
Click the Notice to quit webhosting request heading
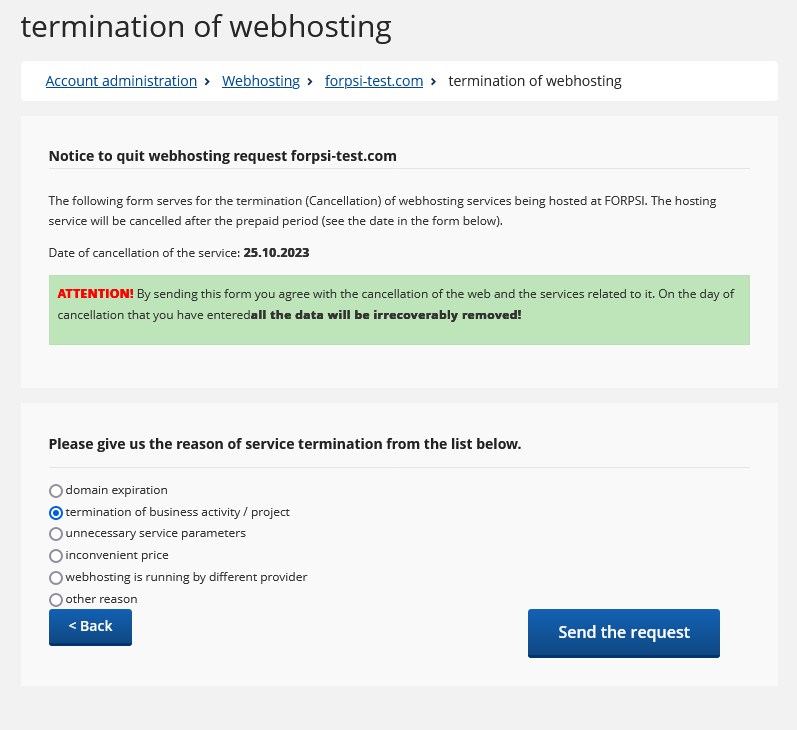[223, 156]
